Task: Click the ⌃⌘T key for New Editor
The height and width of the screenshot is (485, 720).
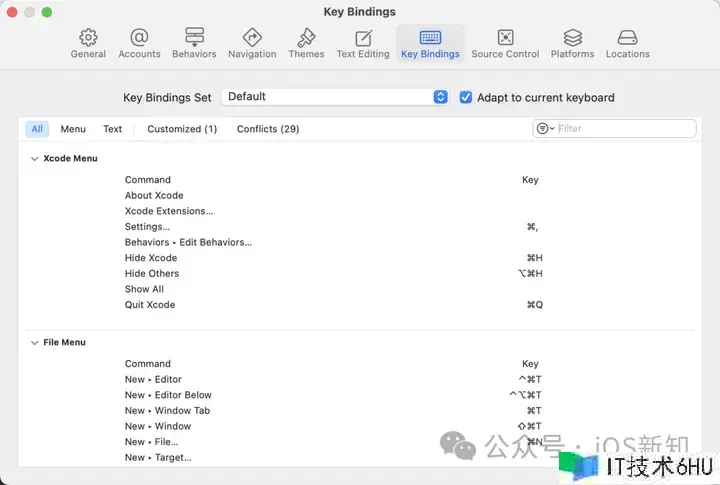Action: coord(530,379)
